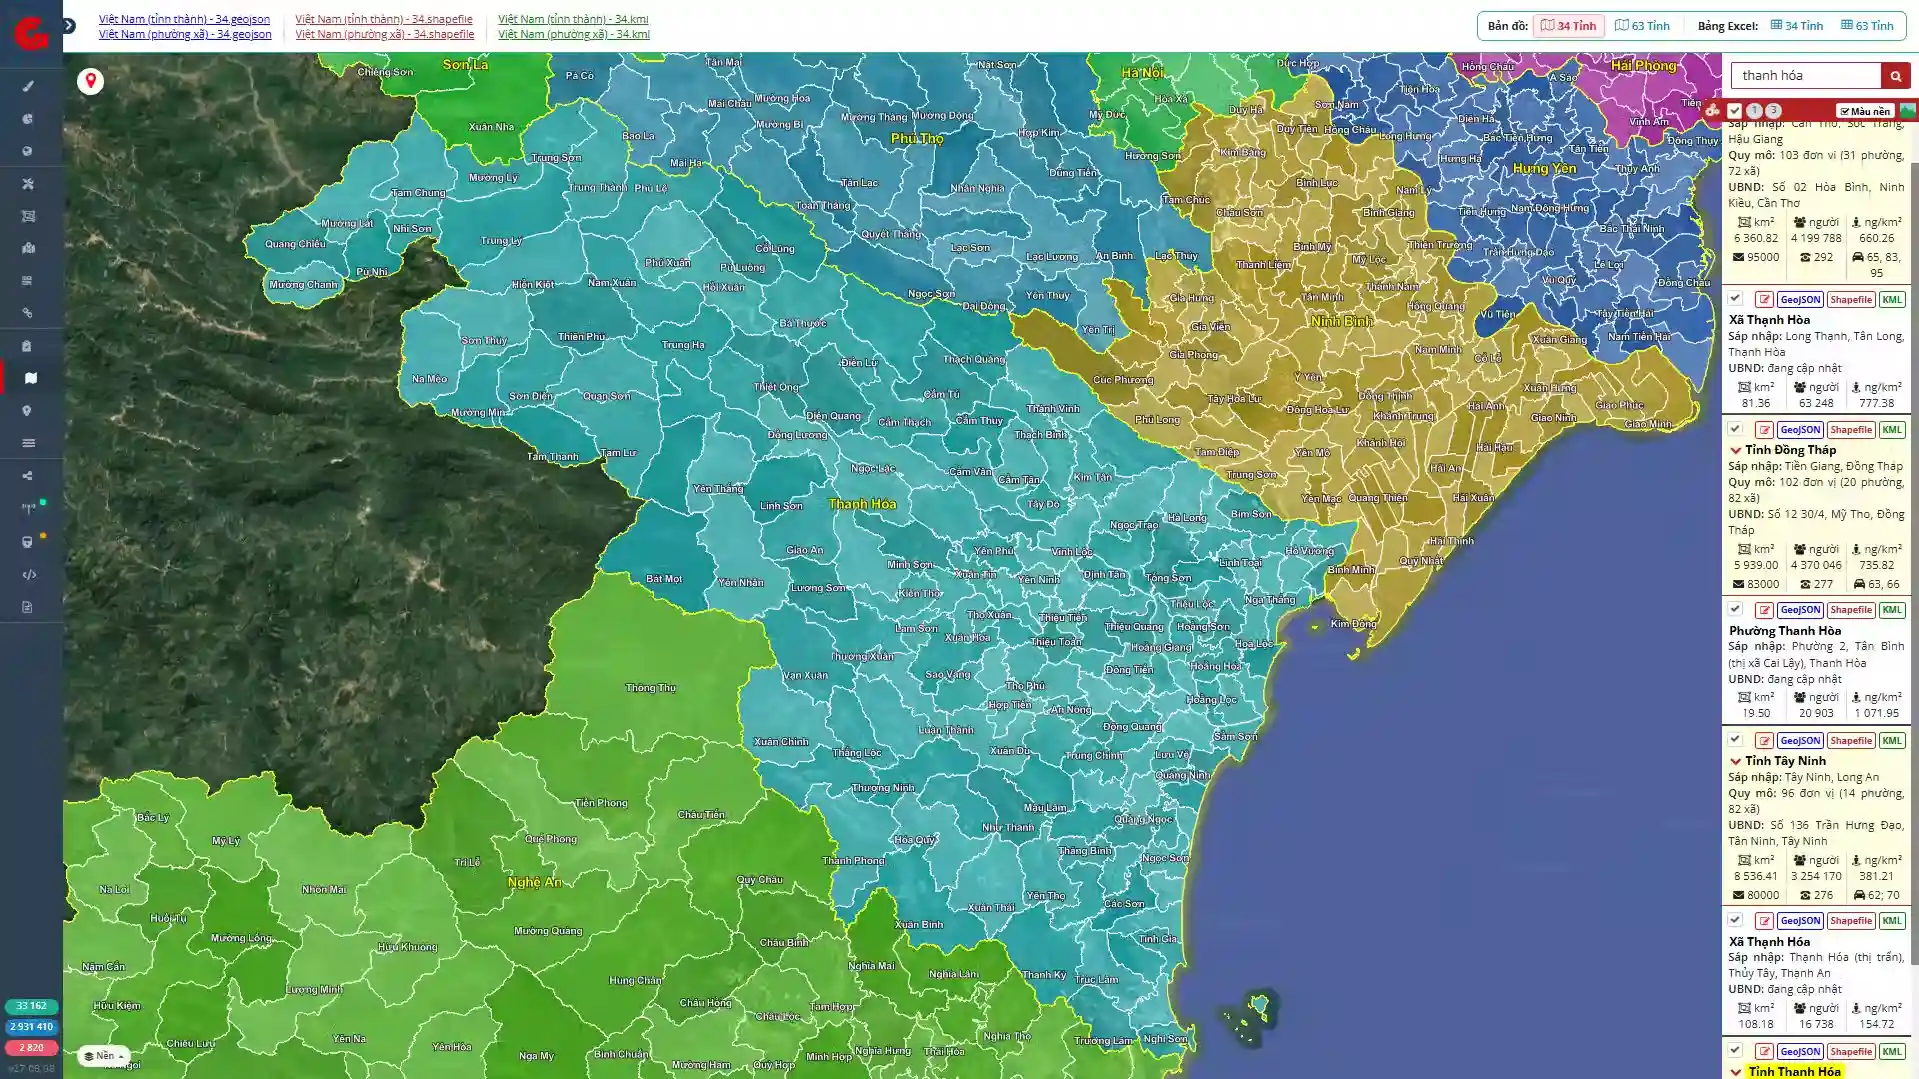This screenshot has height=1079, width=1919.
Task: Download Shapefile for Tỉnh Tây Ninh
Action: click(1851, 741)
